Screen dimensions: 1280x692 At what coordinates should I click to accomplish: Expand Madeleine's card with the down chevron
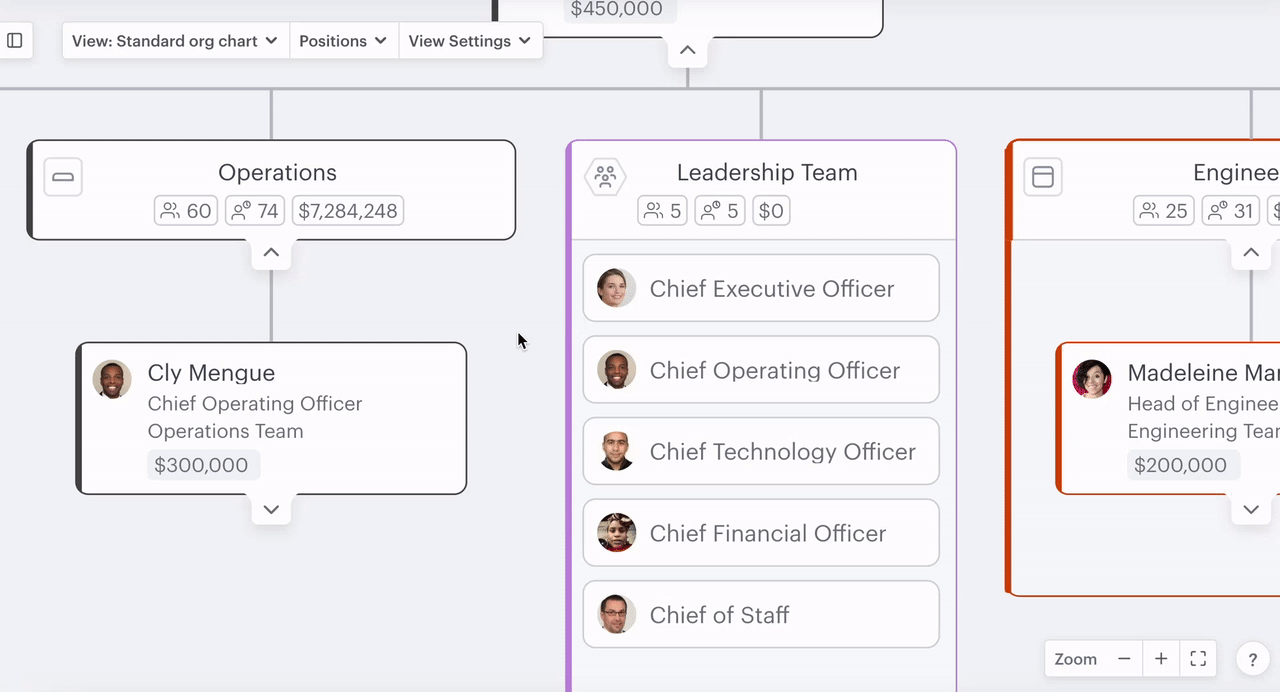click(1250, 509)
